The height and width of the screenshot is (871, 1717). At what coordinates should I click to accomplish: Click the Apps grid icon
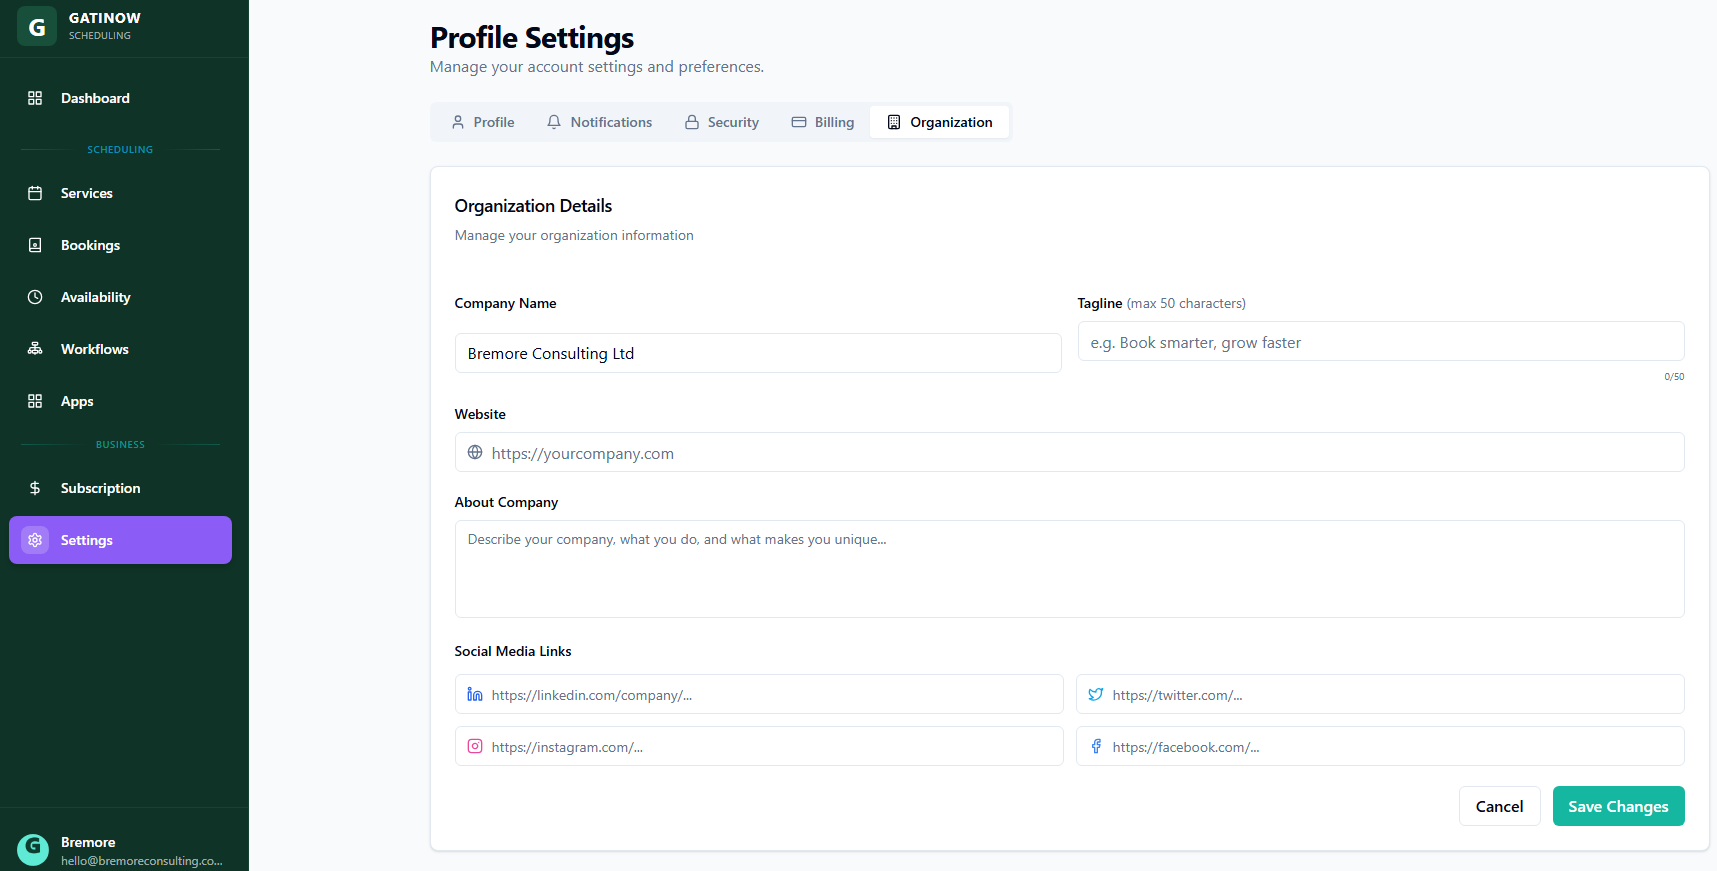pos(35,401)
